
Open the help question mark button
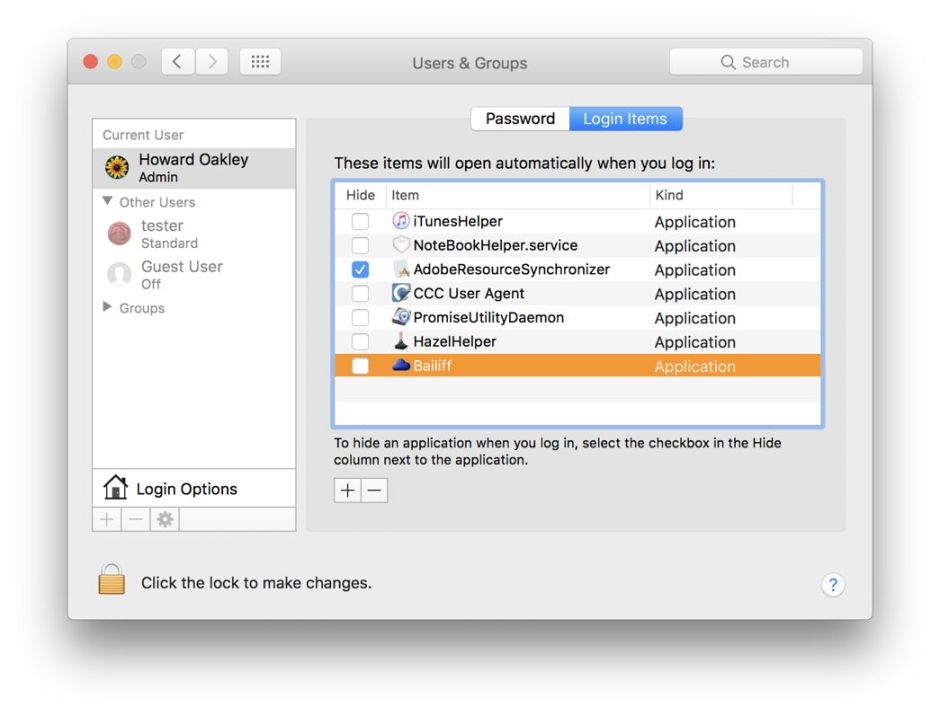tap(832, 586)
